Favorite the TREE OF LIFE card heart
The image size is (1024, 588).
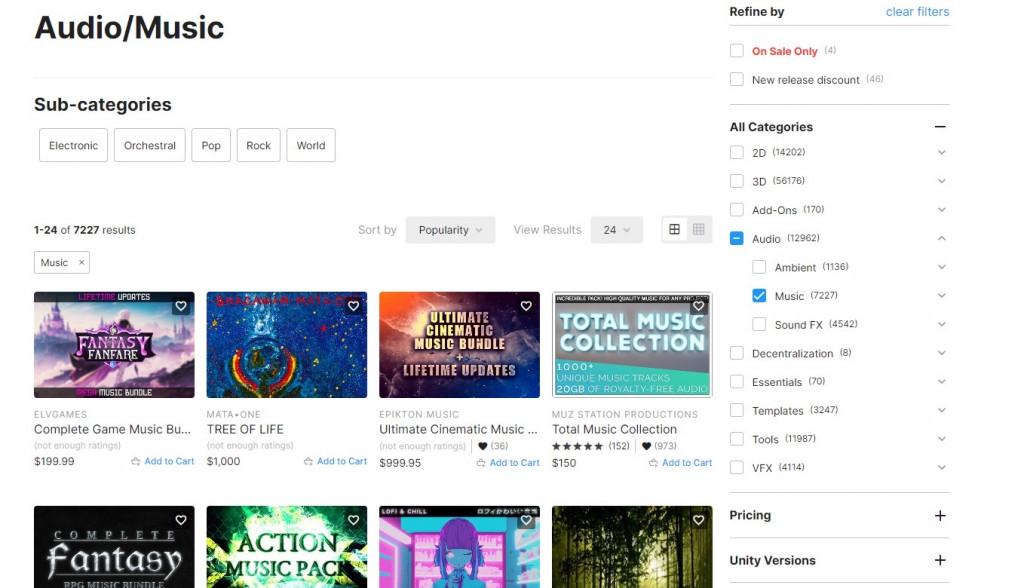pos(353,306)
